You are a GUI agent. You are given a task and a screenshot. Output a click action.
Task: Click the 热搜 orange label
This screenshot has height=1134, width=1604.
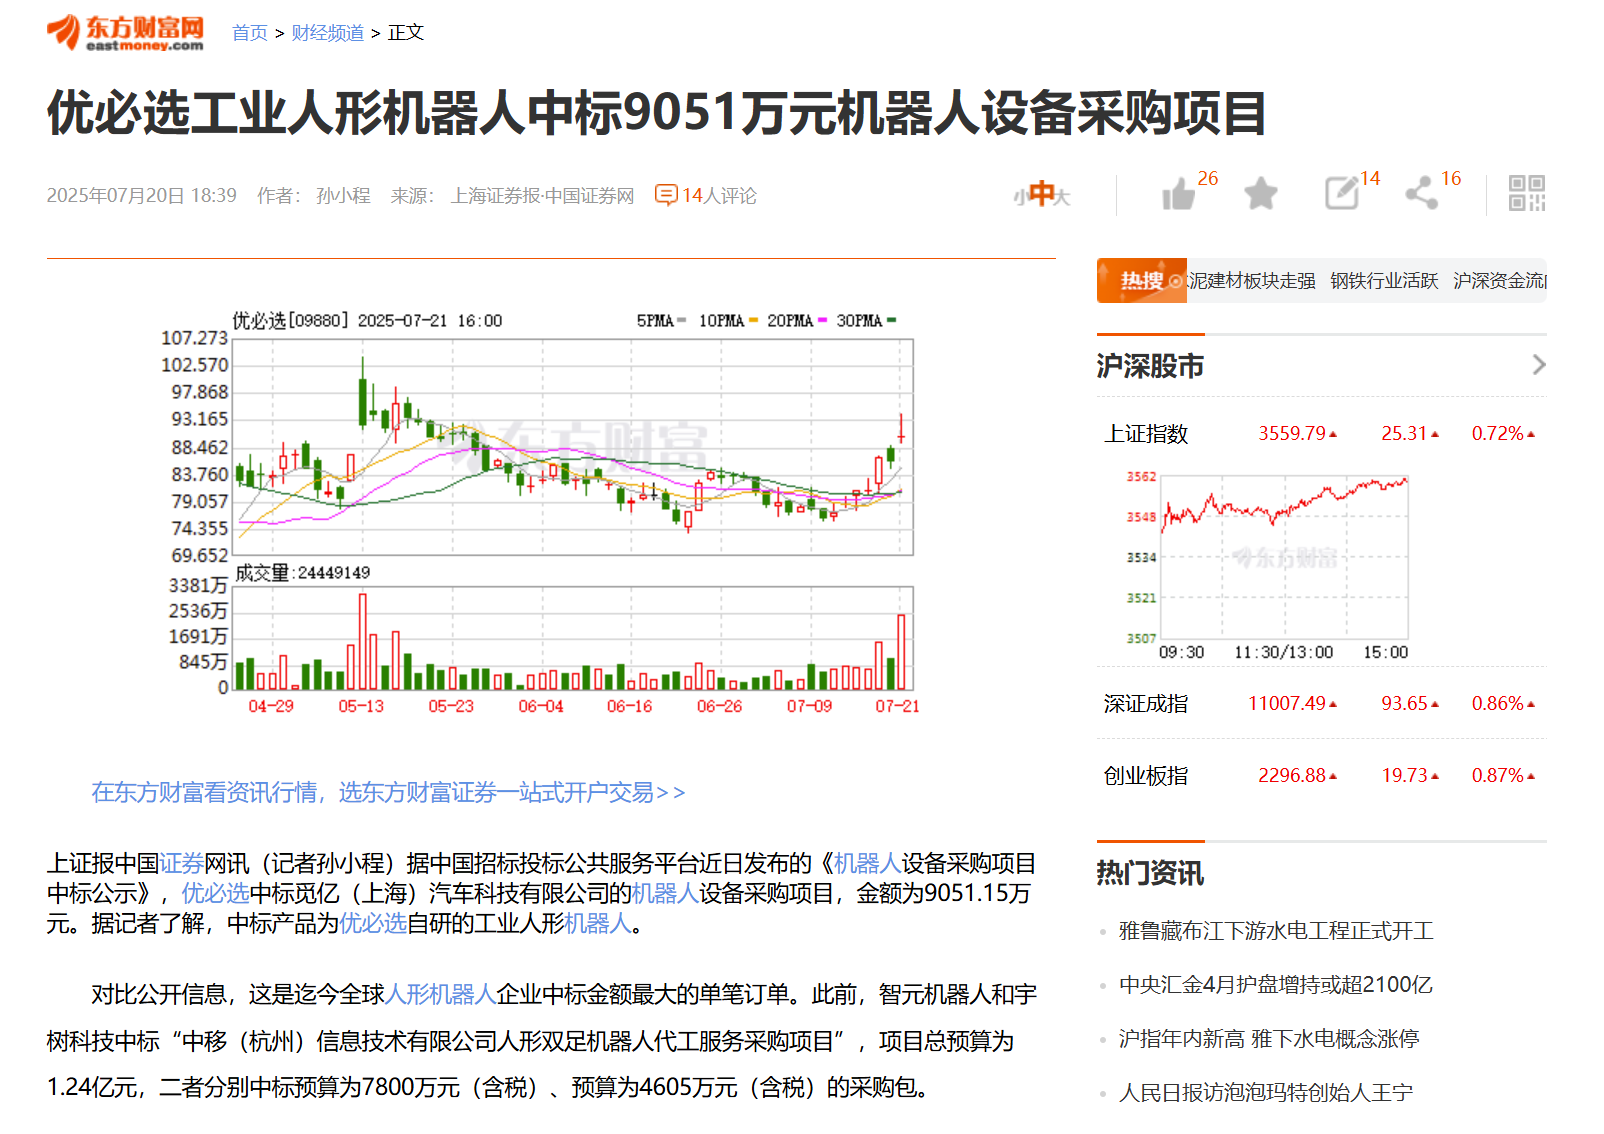tap(1141, 281)
